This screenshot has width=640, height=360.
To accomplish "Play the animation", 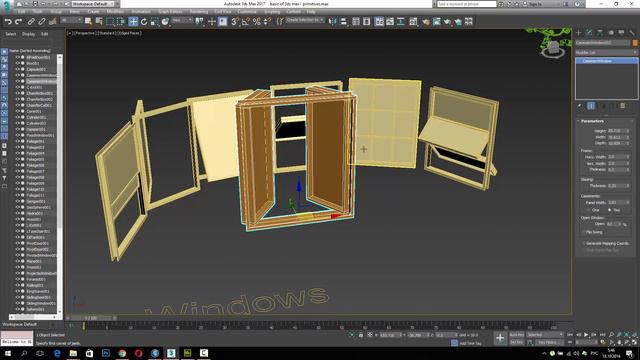I will (586, 335).
